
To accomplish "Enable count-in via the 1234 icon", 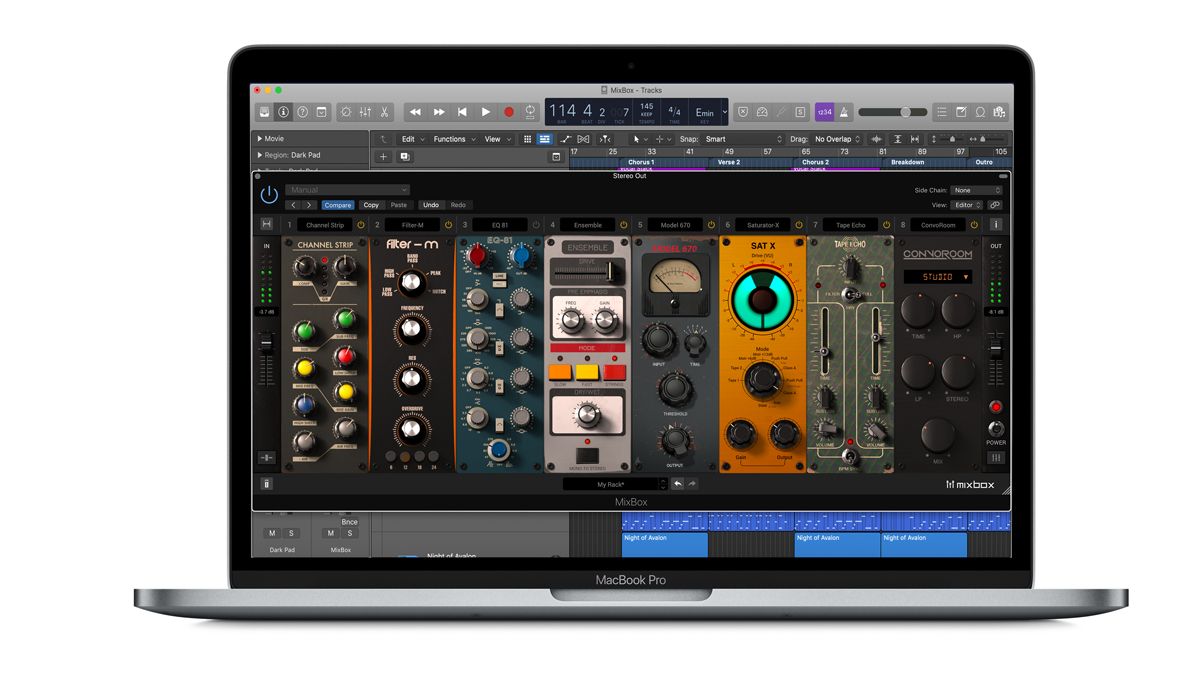I will click(823, 111).
